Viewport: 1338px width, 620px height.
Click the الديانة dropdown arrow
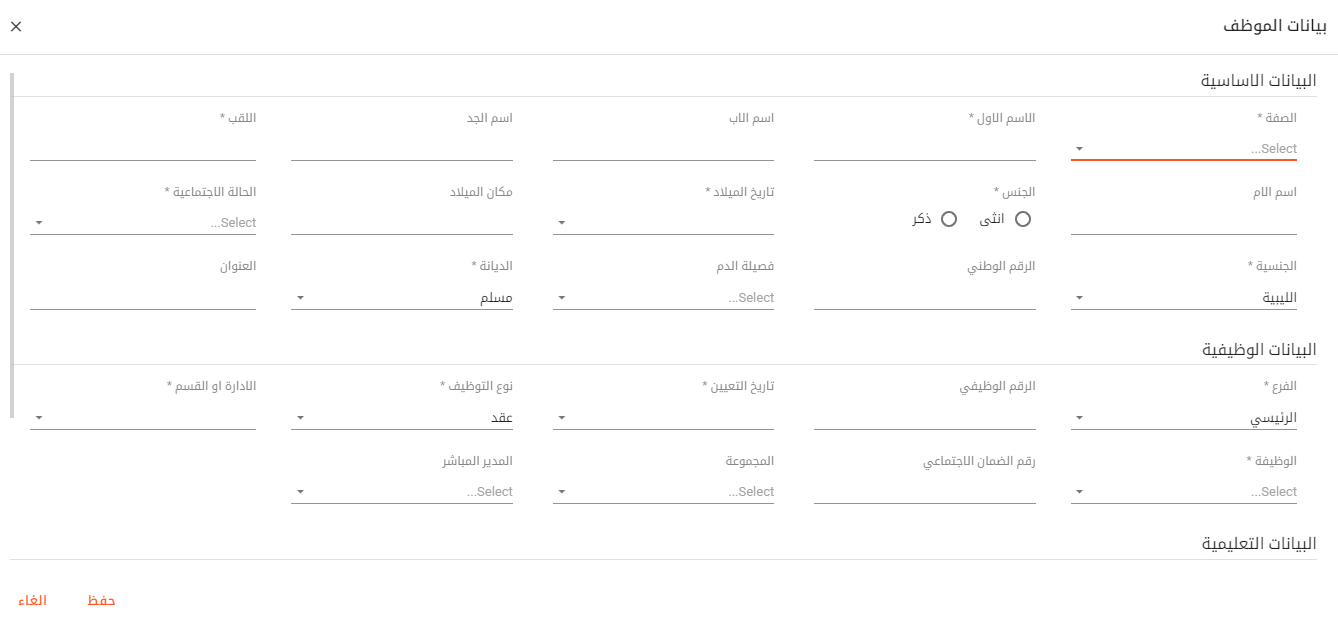pyautogui.click(x=300, y=298)
